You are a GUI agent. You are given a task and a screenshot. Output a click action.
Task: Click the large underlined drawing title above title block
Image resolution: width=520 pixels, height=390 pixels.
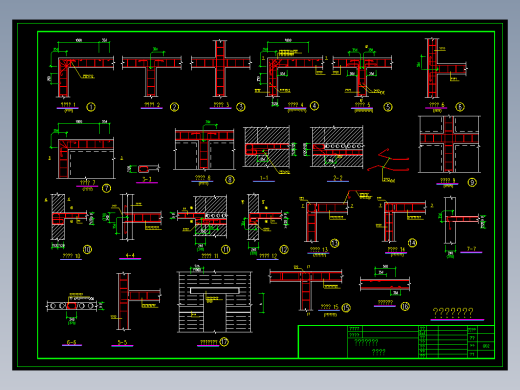click(x=453, y=312)
